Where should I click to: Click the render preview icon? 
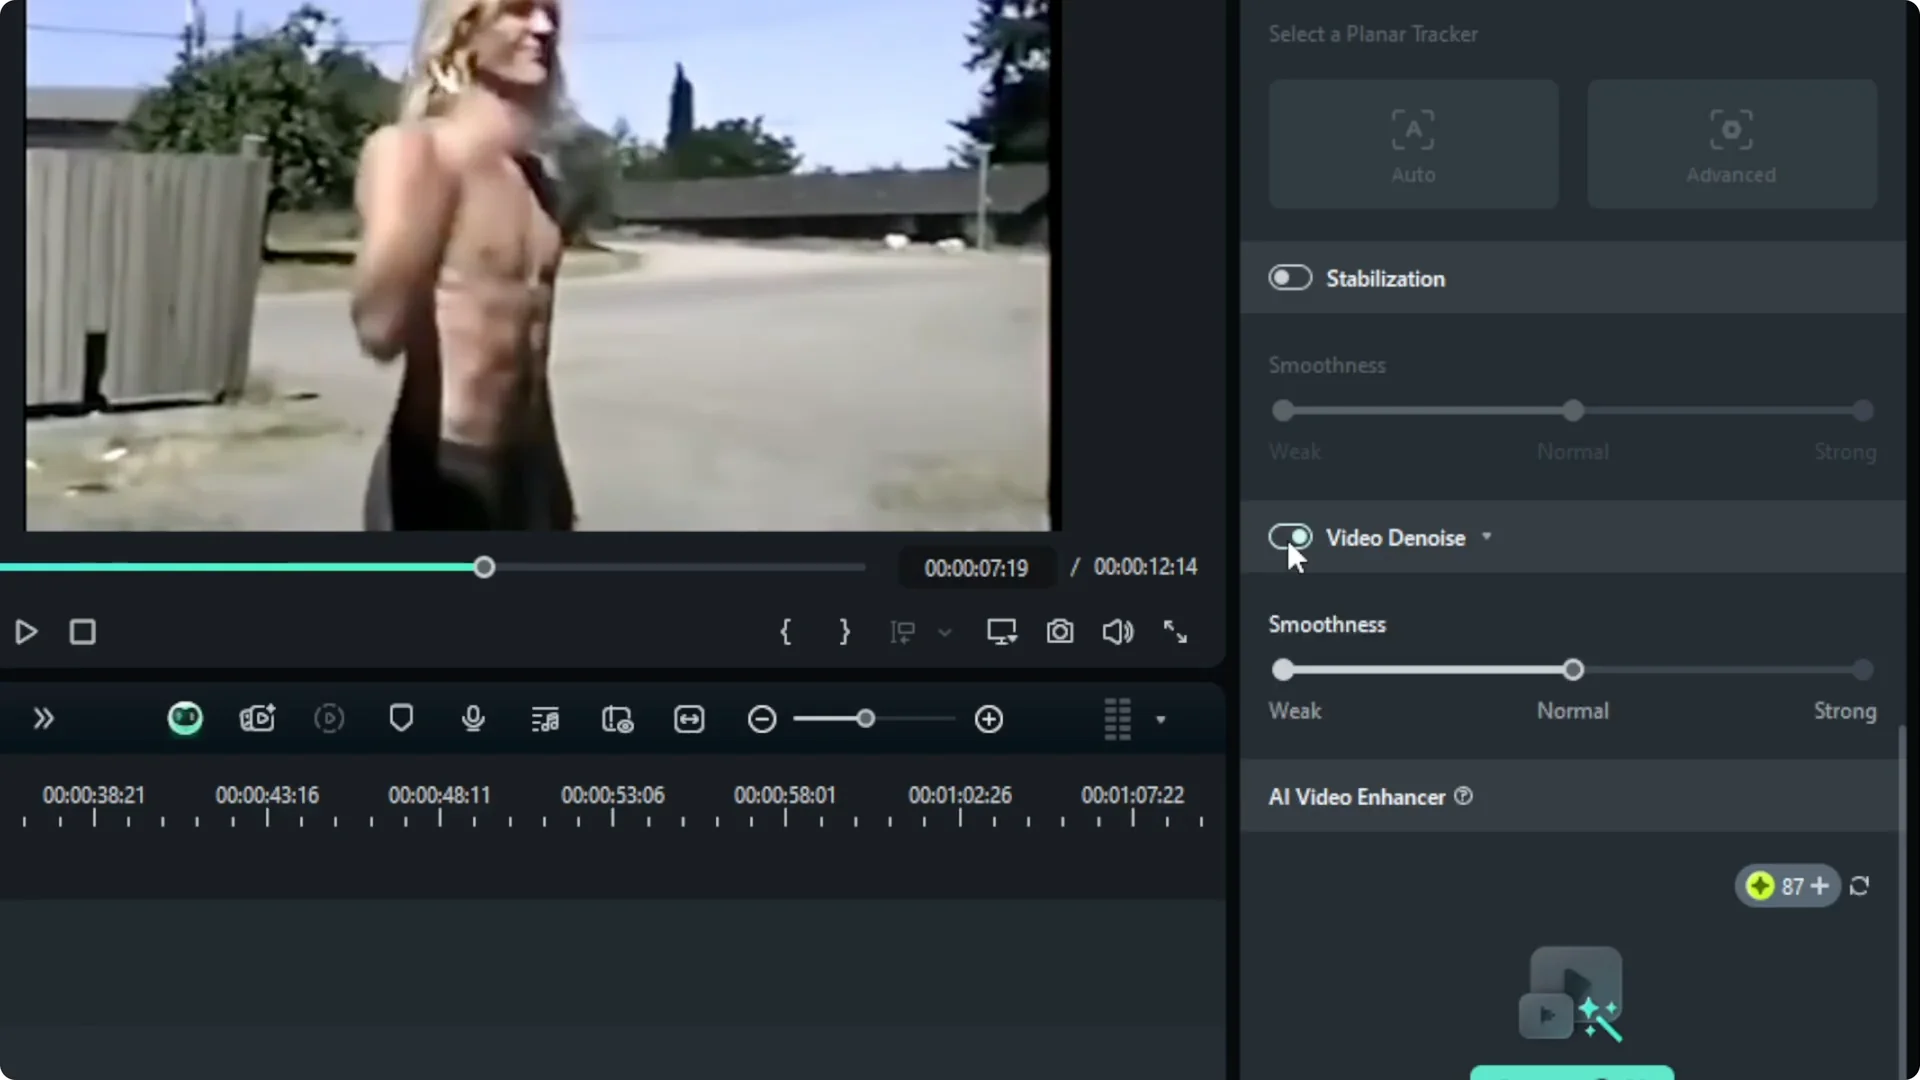pos(329,718)
